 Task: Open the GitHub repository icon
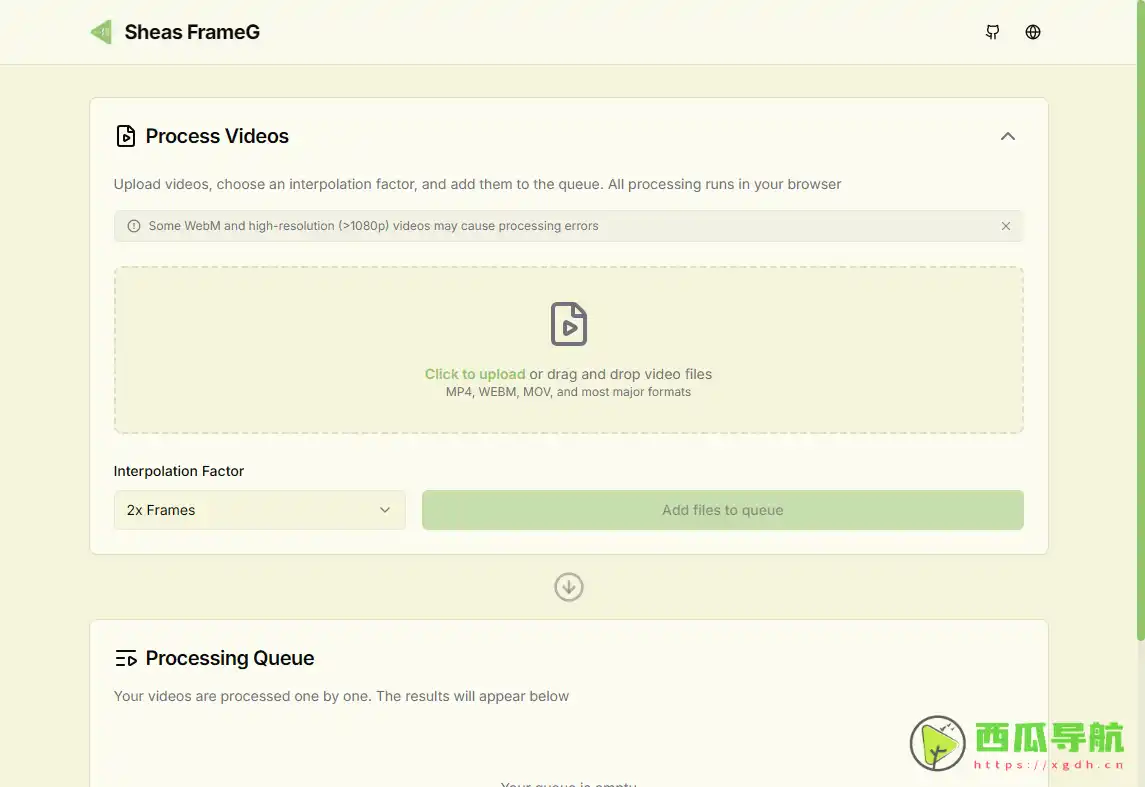pyautogui.click(x=992, y=32)
